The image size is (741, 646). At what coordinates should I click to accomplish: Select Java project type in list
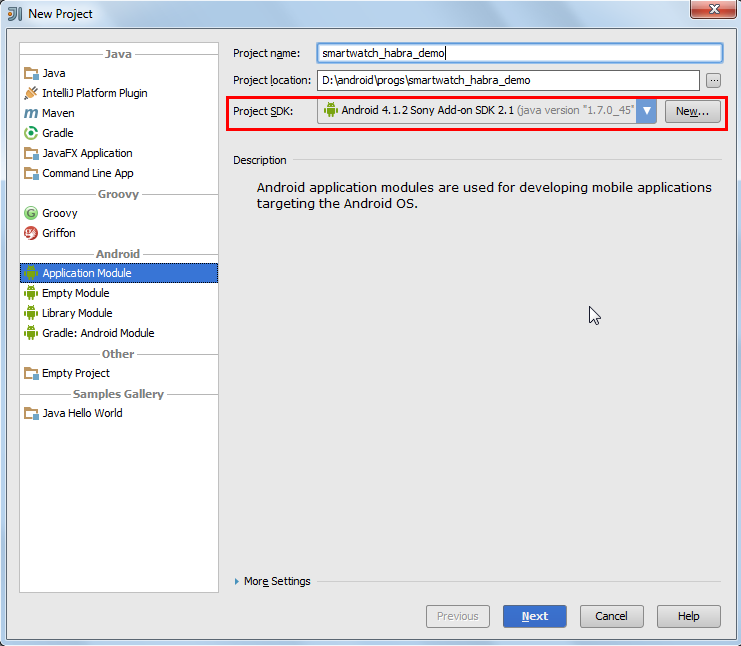pos(119,73)
